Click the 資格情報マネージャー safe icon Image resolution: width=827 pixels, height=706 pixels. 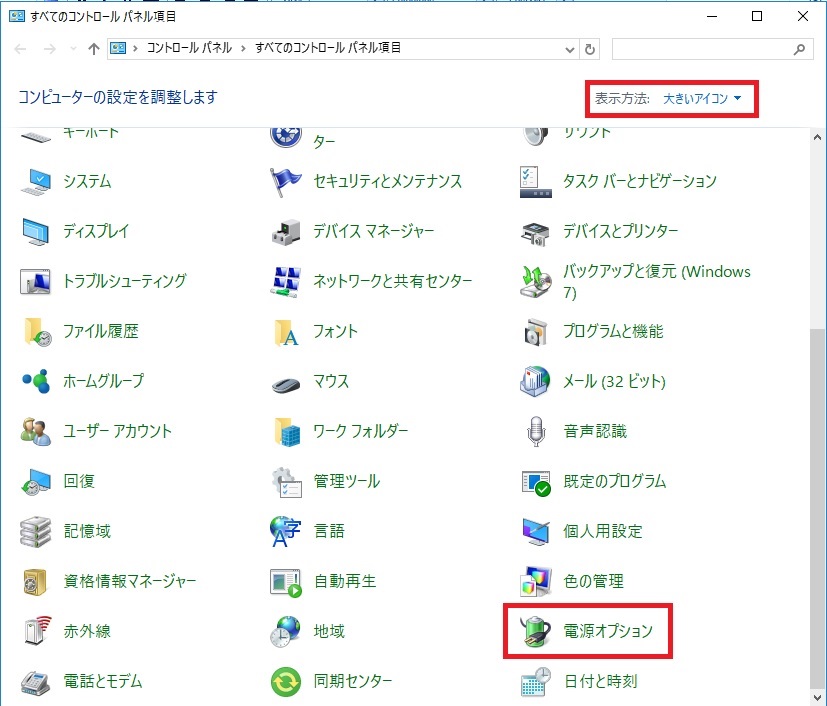36,582
